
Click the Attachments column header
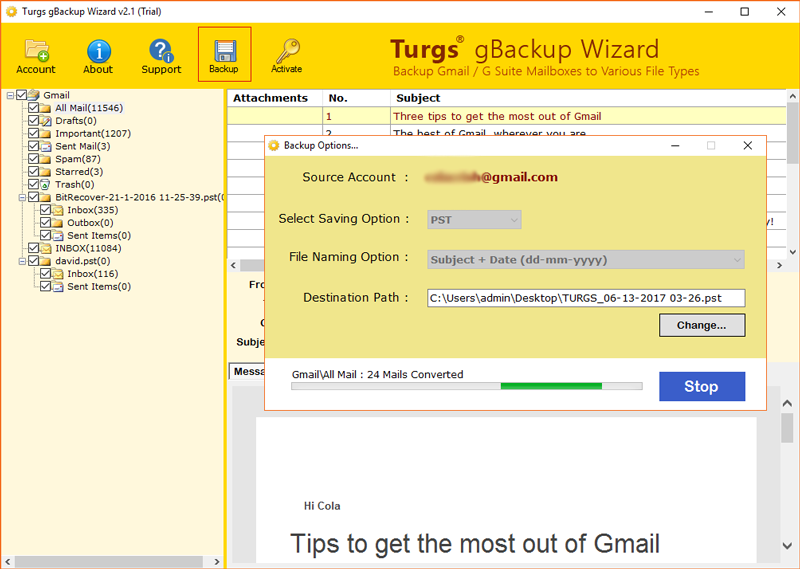coord(270,98)
